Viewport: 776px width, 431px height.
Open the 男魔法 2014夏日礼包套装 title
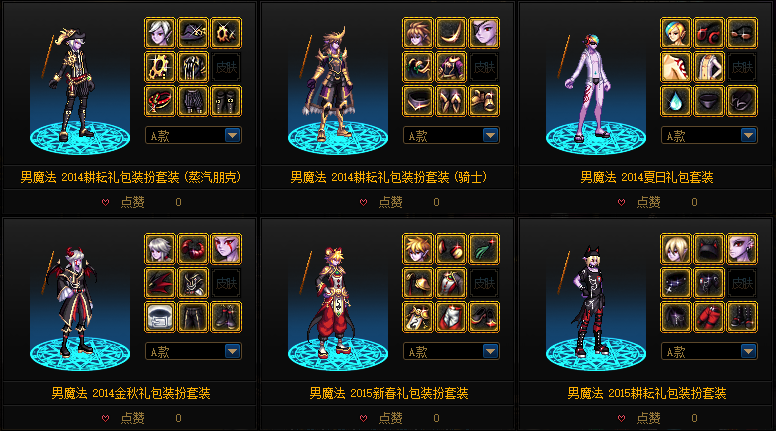[646, 177]
